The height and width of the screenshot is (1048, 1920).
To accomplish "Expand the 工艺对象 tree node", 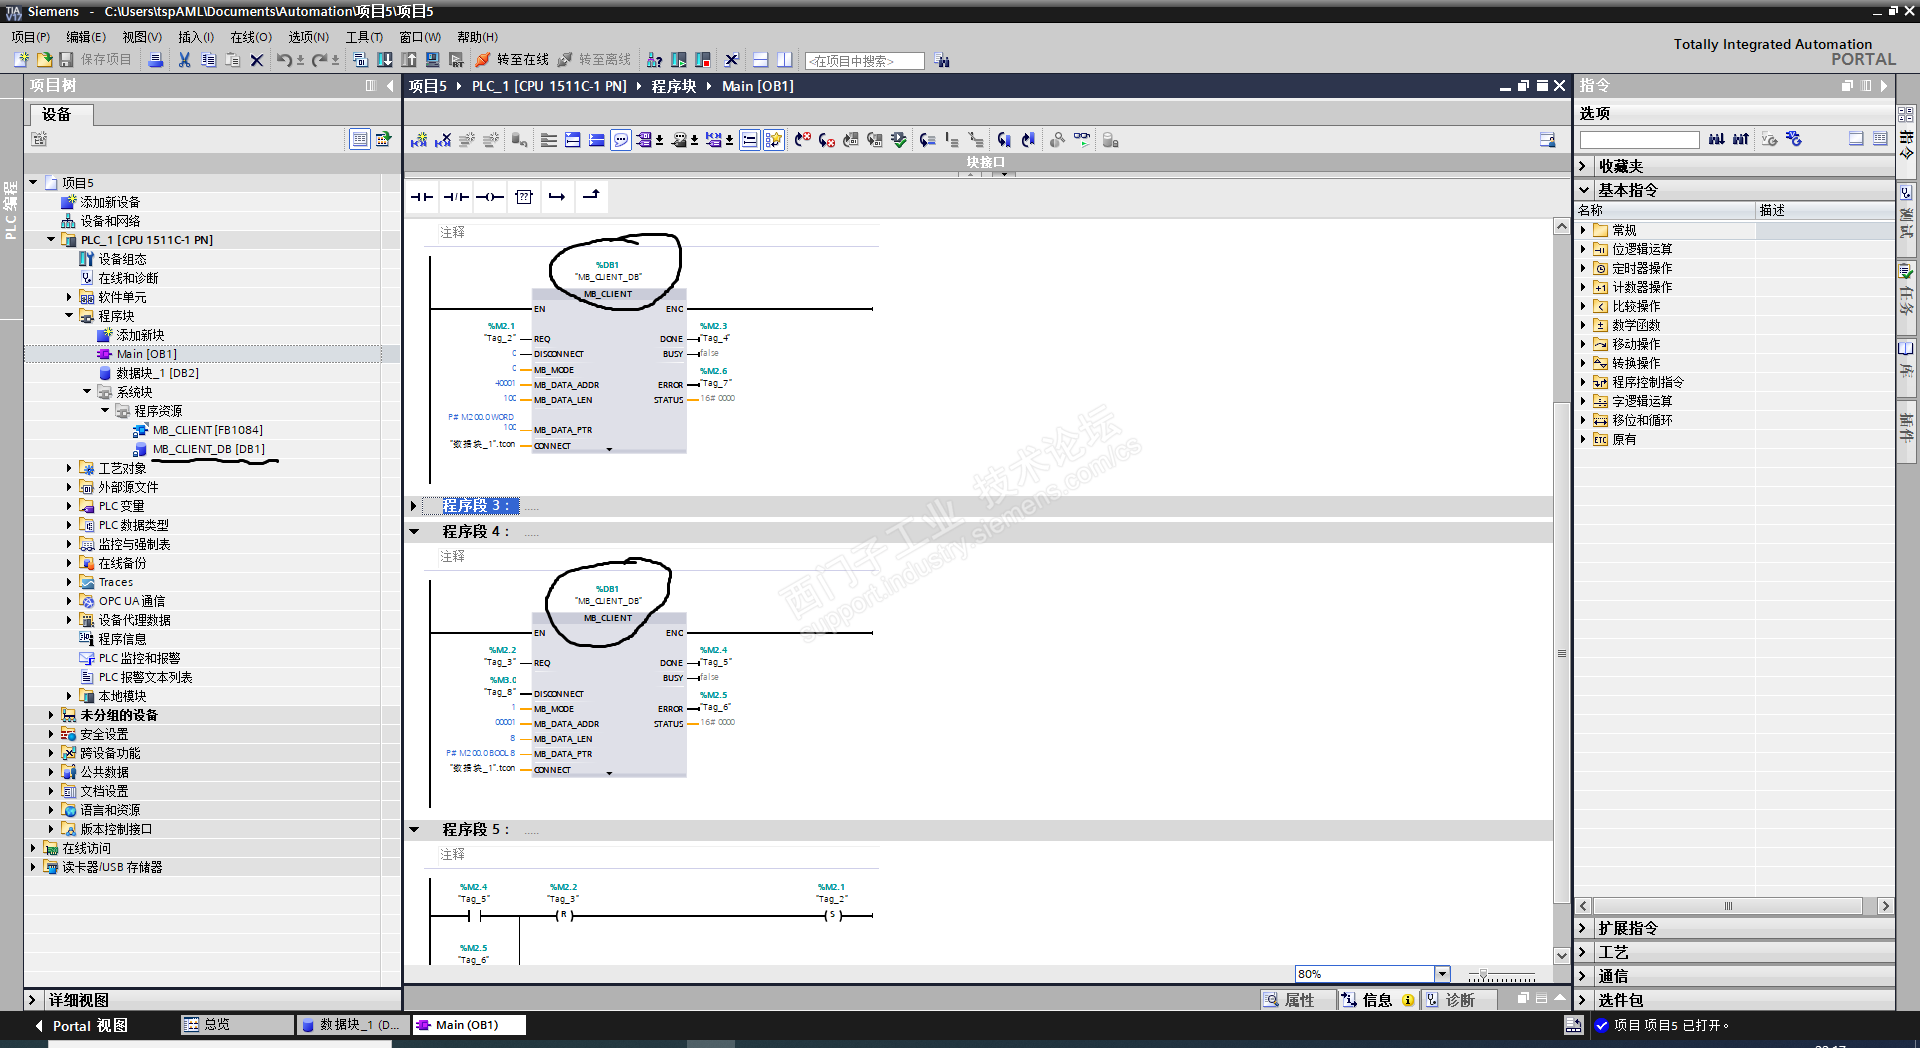I will 69,468.
